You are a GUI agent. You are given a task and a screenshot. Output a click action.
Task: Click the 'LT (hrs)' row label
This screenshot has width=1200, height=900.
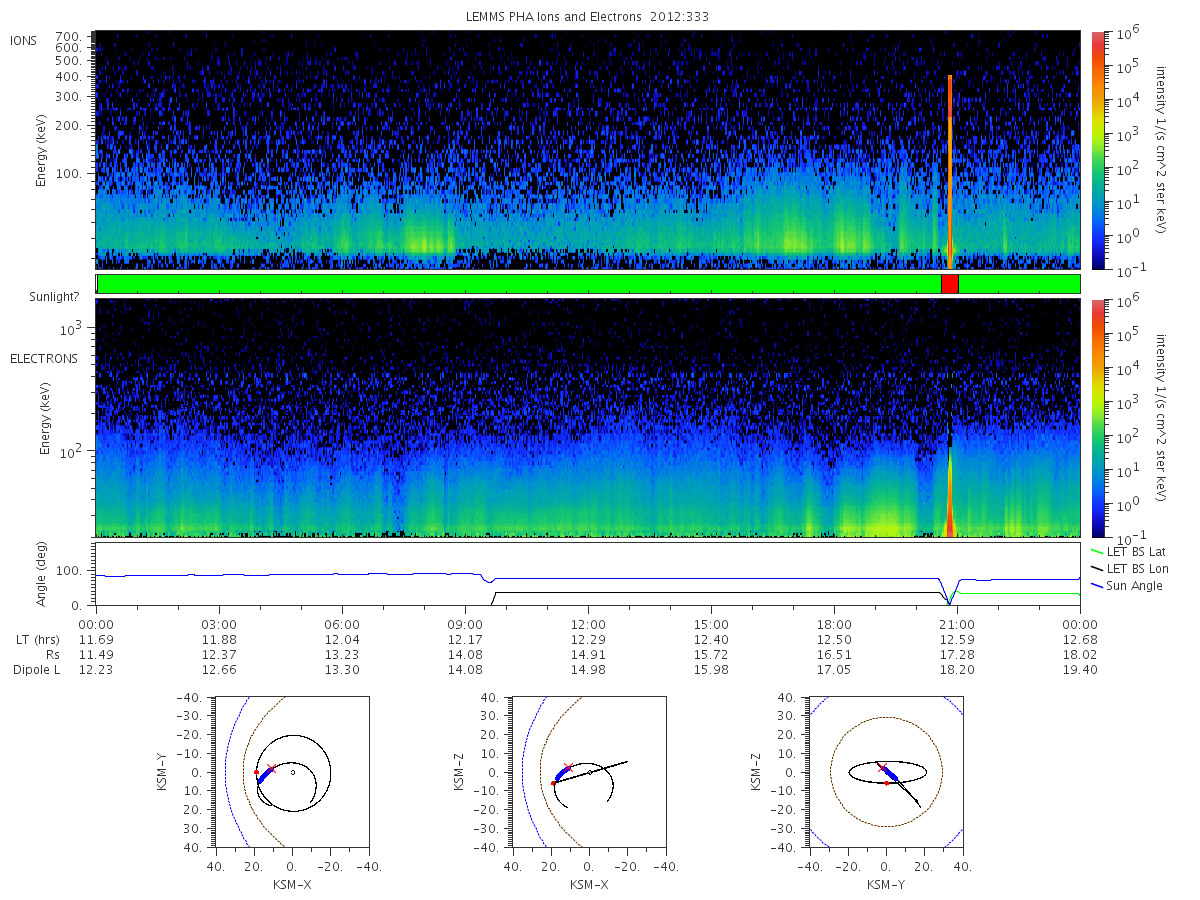pos(36,639)
